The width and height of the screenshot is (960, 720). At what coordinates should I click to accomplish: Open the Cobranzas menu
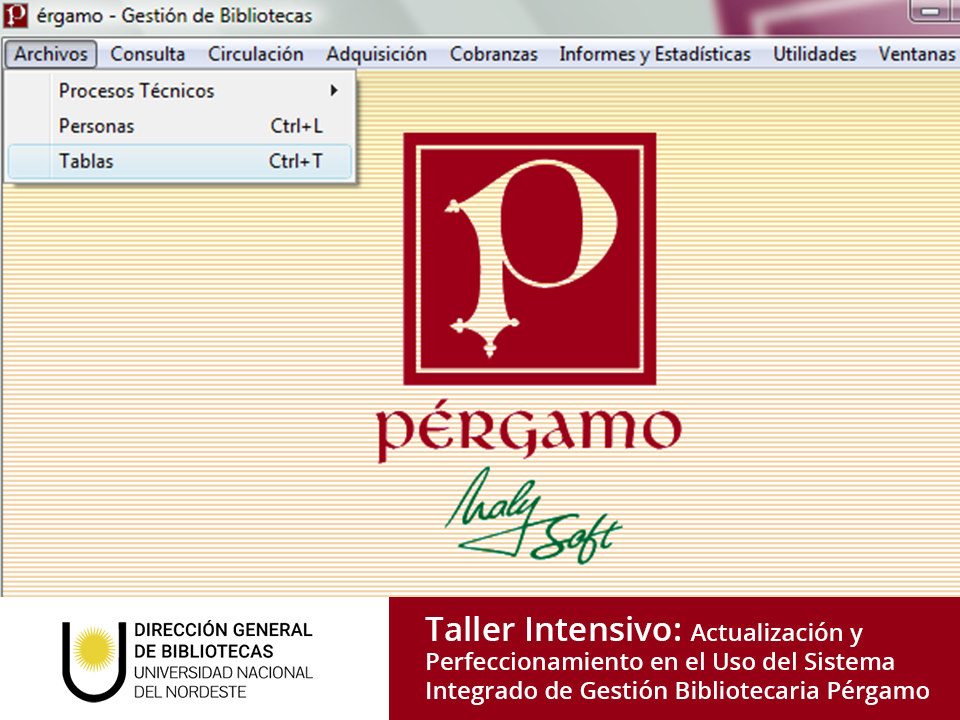point(493,54)
